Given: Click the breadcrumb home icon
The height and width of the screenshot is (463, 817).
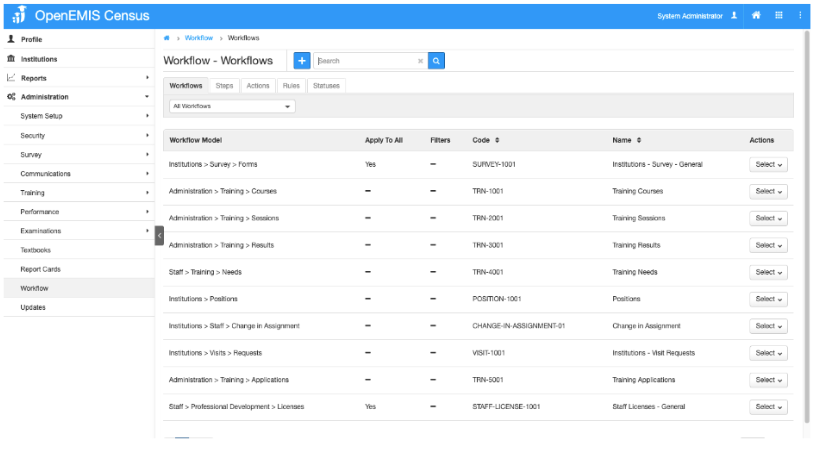Looking at the screenshot, I should [167, 38].
